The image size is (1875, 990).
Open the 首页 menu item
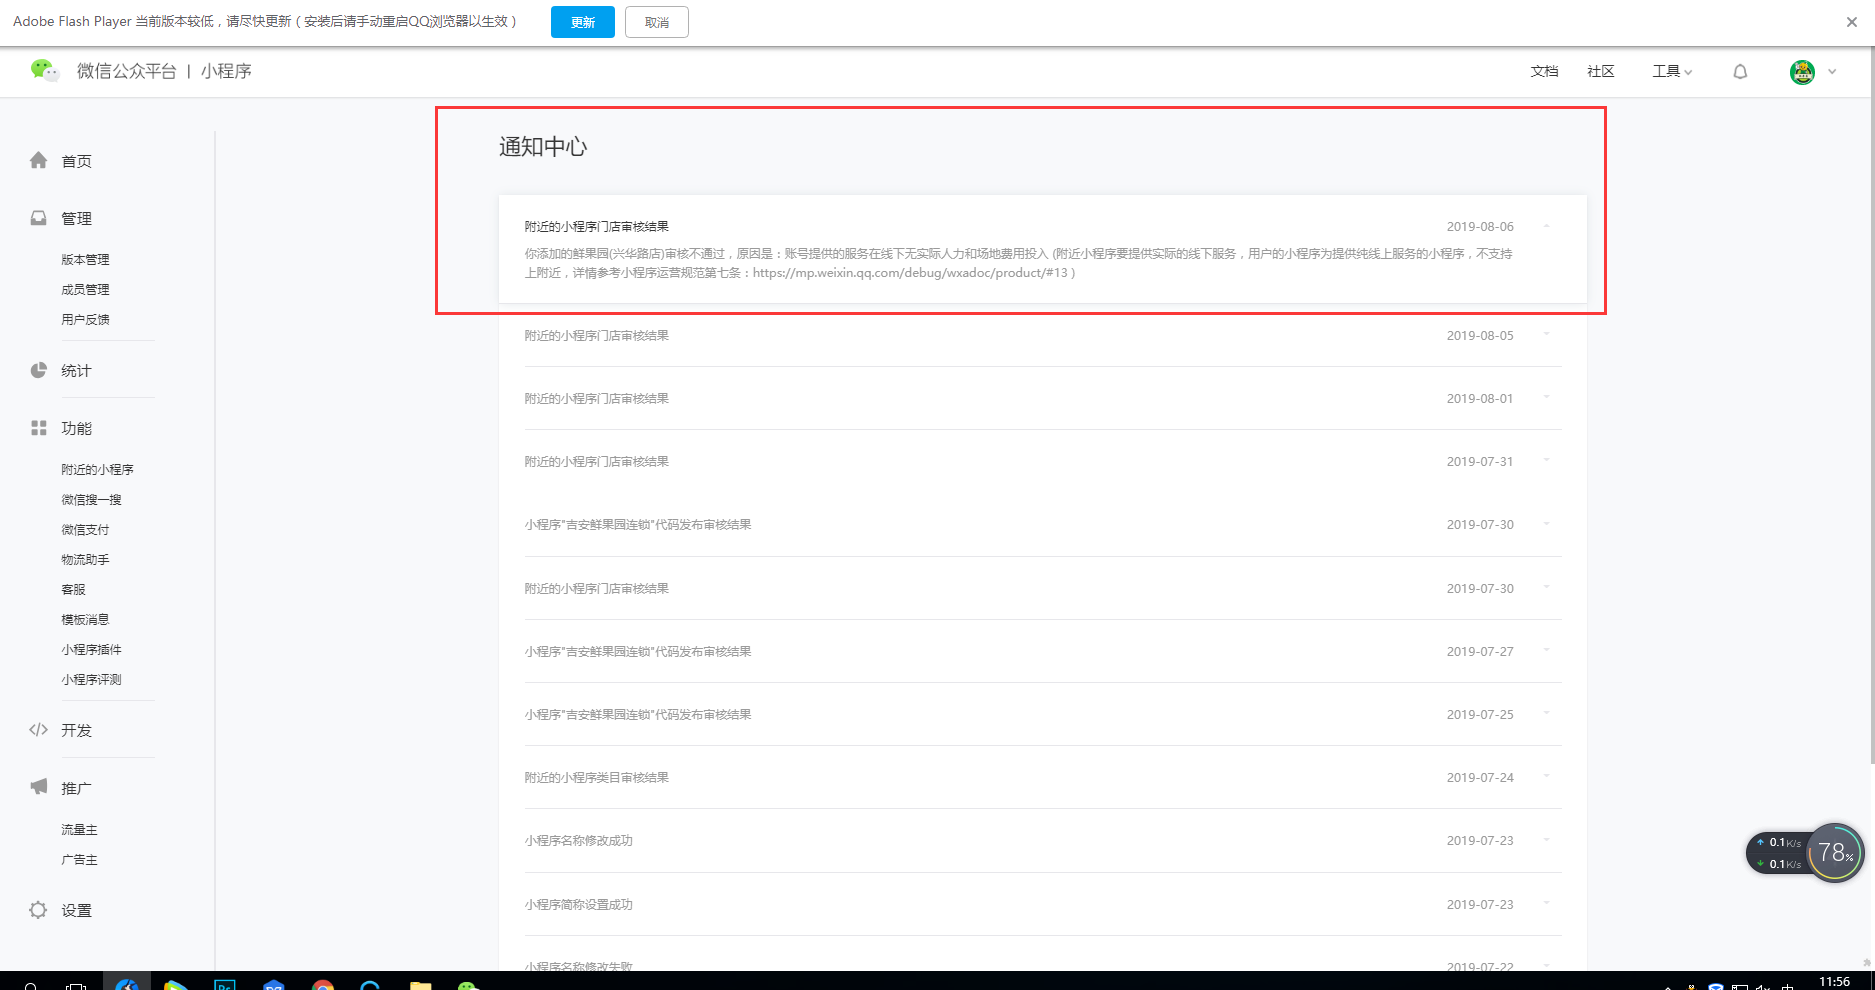click(76, 161)
